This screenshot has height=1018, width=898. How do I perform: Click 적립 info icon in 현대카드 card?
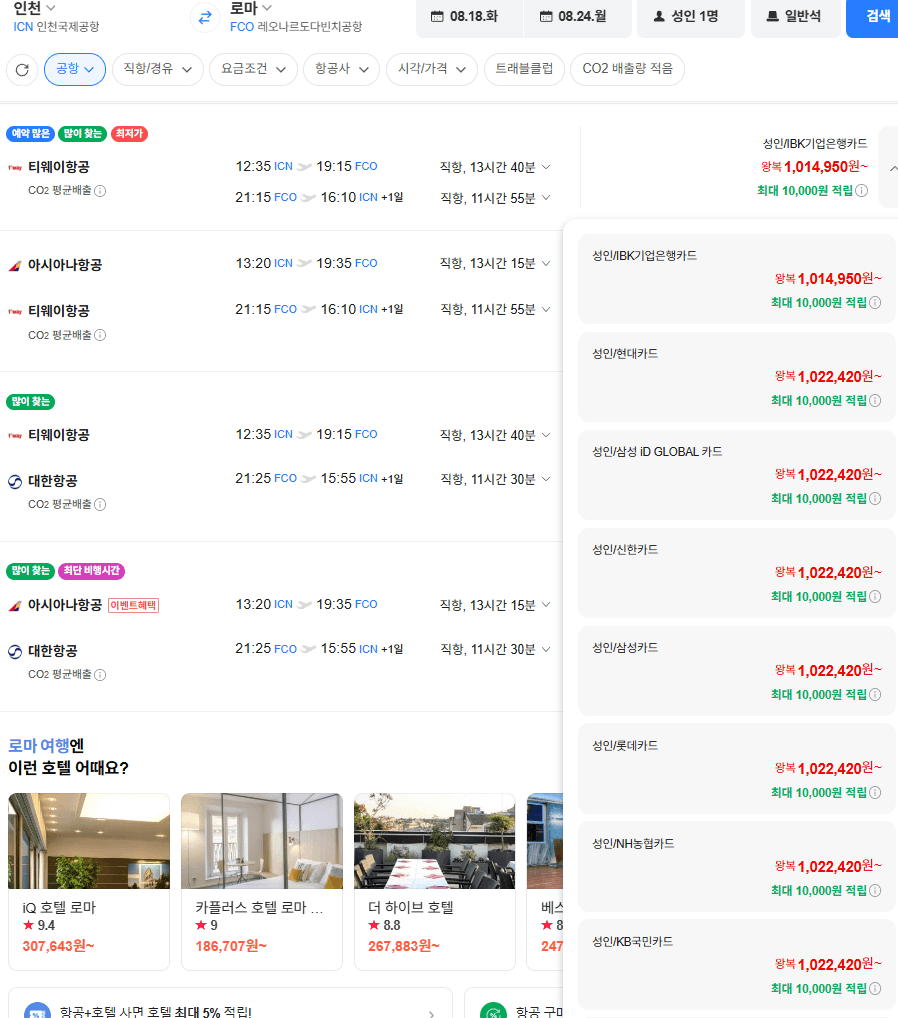[875, 401]
